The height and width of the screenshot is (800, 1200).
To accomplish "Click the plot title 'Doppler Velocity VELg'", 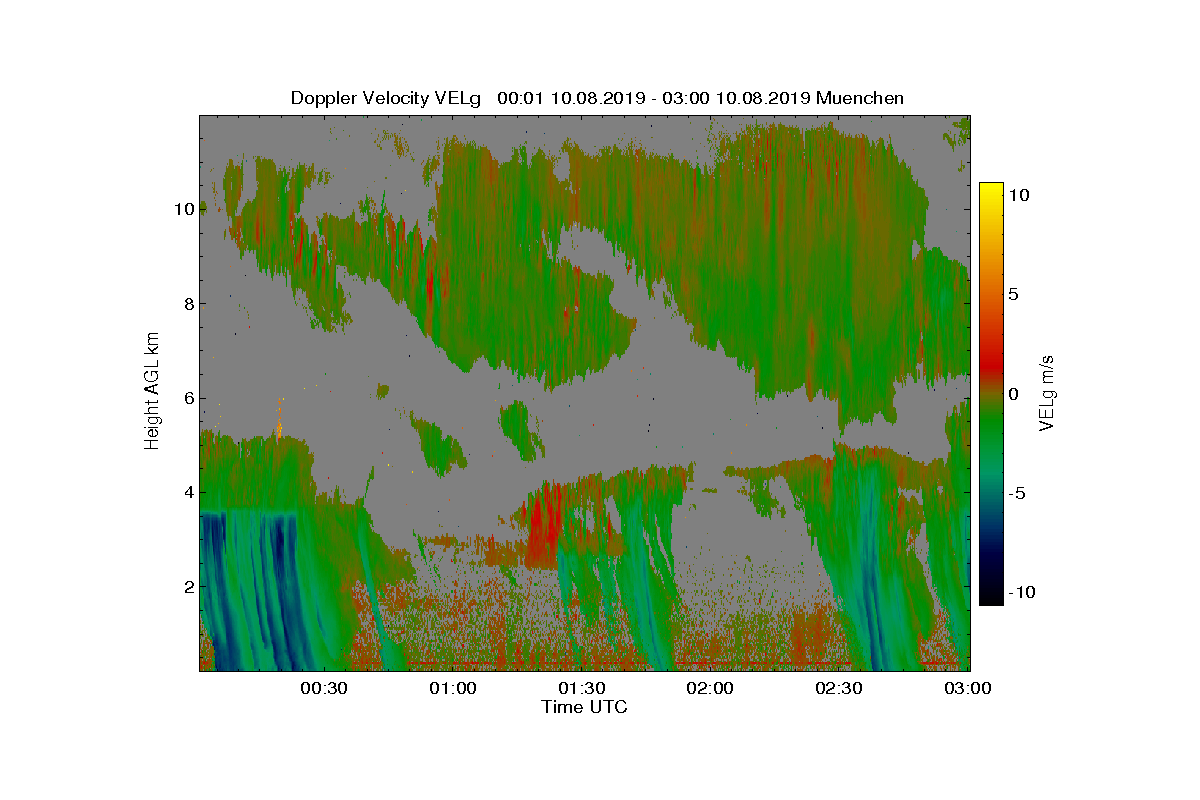I will pyautogui.click(x=386, y=98).
